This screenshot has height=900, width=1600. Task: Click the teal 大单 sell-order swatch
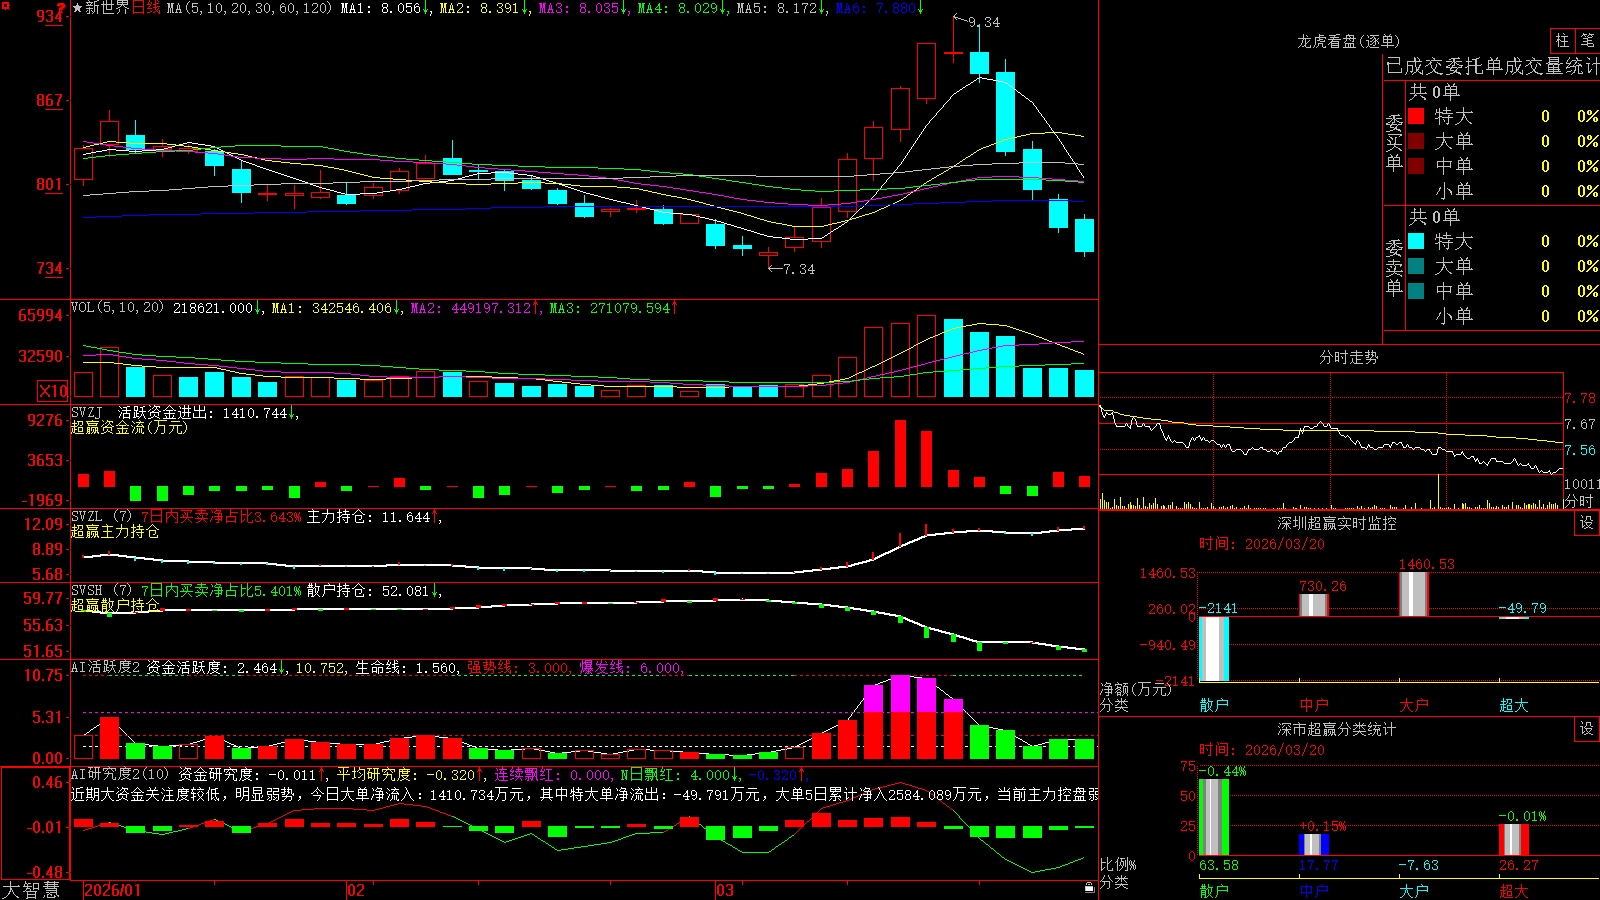(1416, 266)
